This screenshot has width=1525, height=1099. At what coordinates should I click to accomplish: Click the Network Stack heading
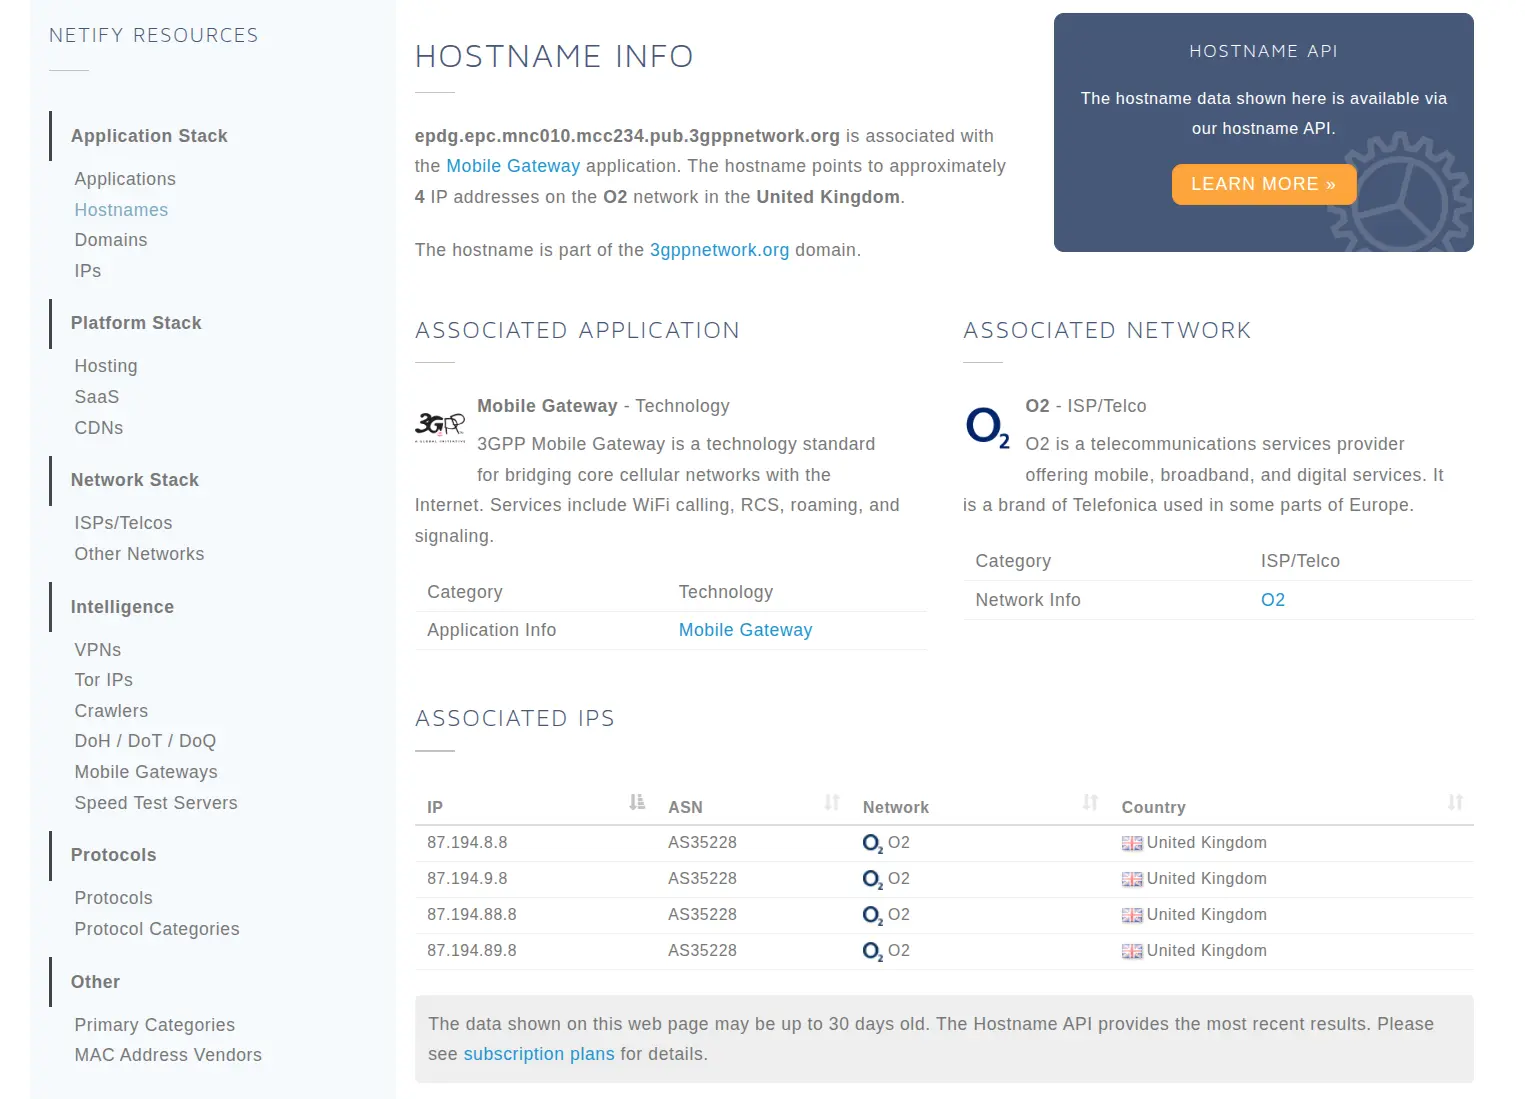click(x=135, y=480)
